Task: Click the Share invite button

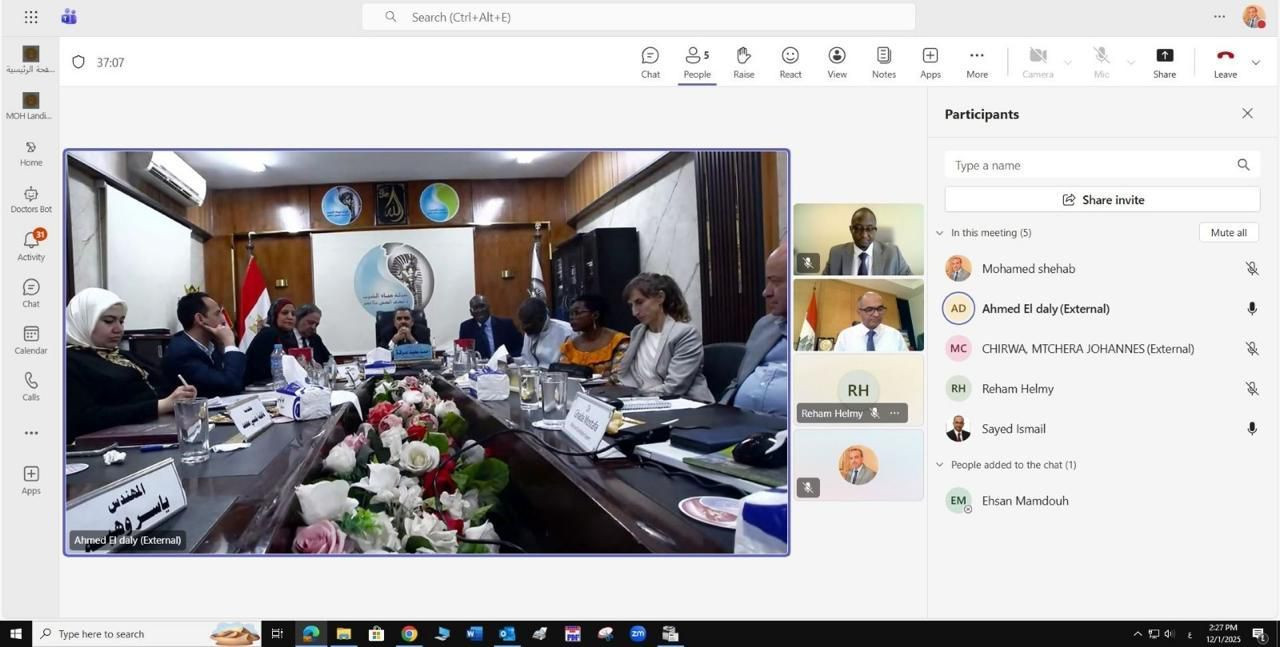Action: coord(1102,200)
